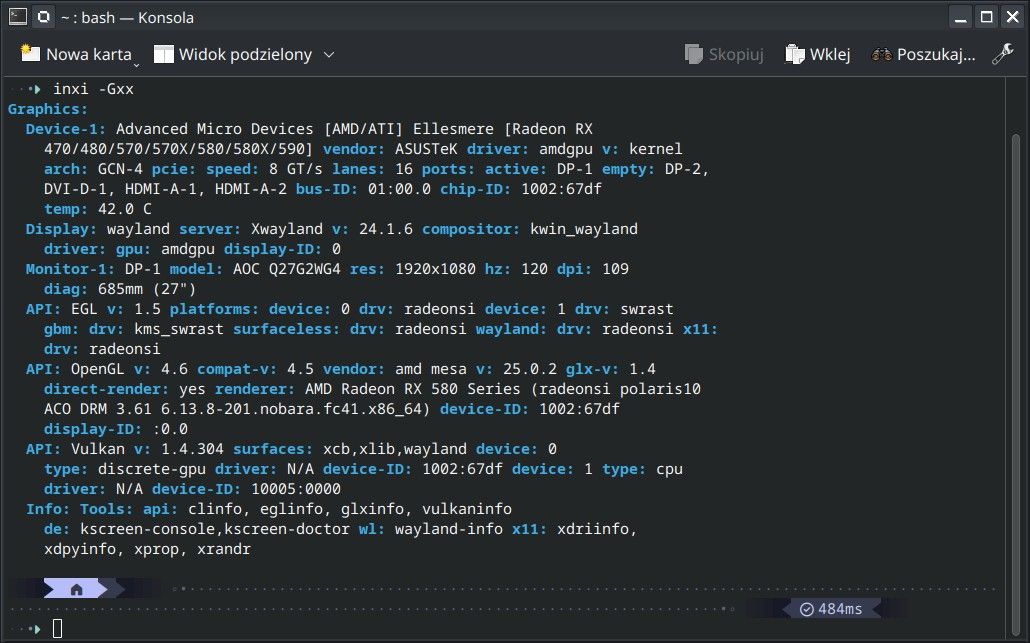The width and height of the screenshot is (1030, 643).
Task: Maximize the Konsola window
Action: (x=987, y=18)
